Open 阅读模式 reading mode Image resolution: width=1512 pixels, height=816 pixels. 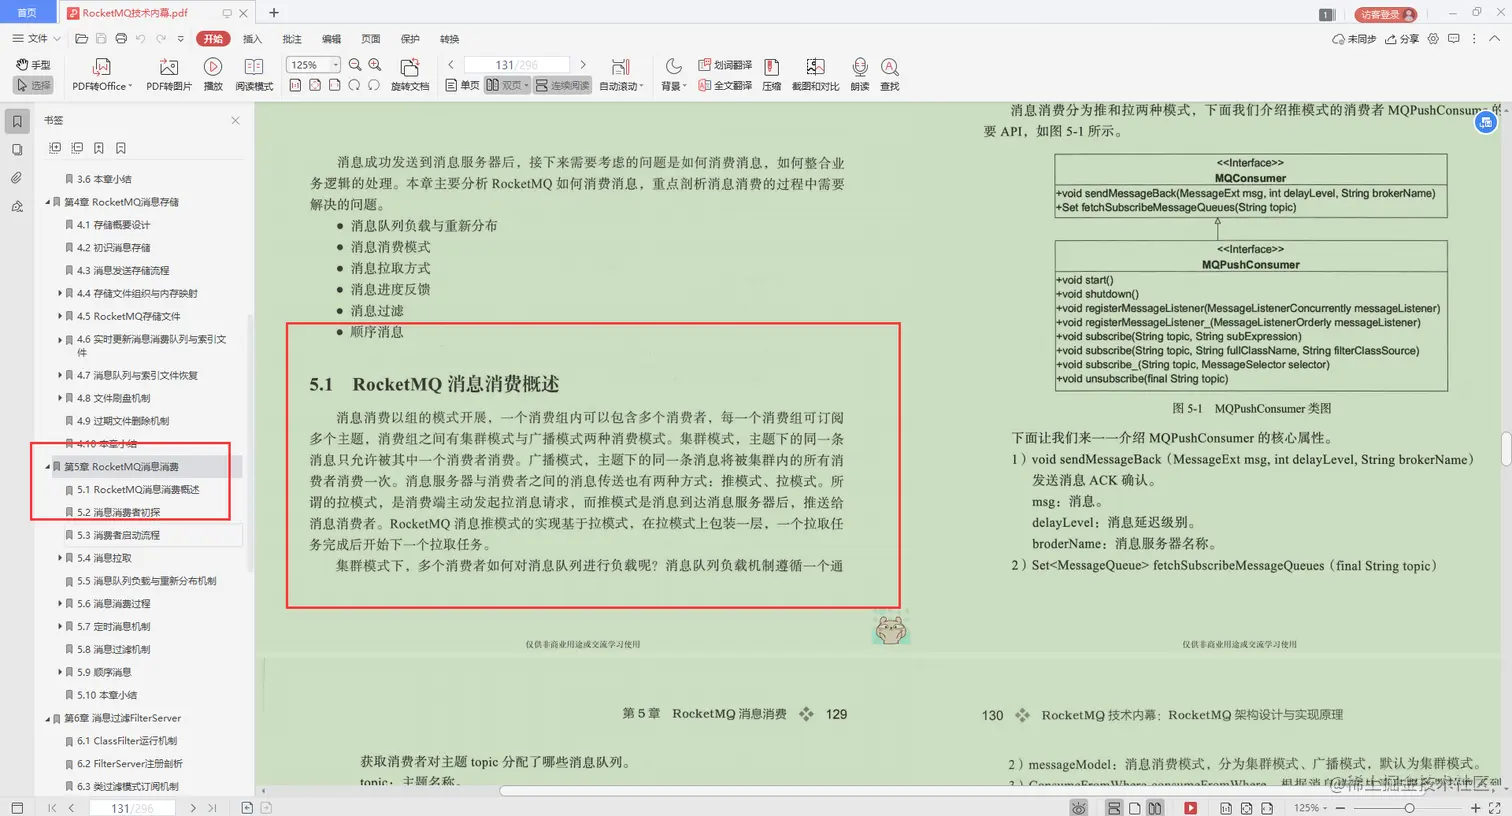point(253,72)
